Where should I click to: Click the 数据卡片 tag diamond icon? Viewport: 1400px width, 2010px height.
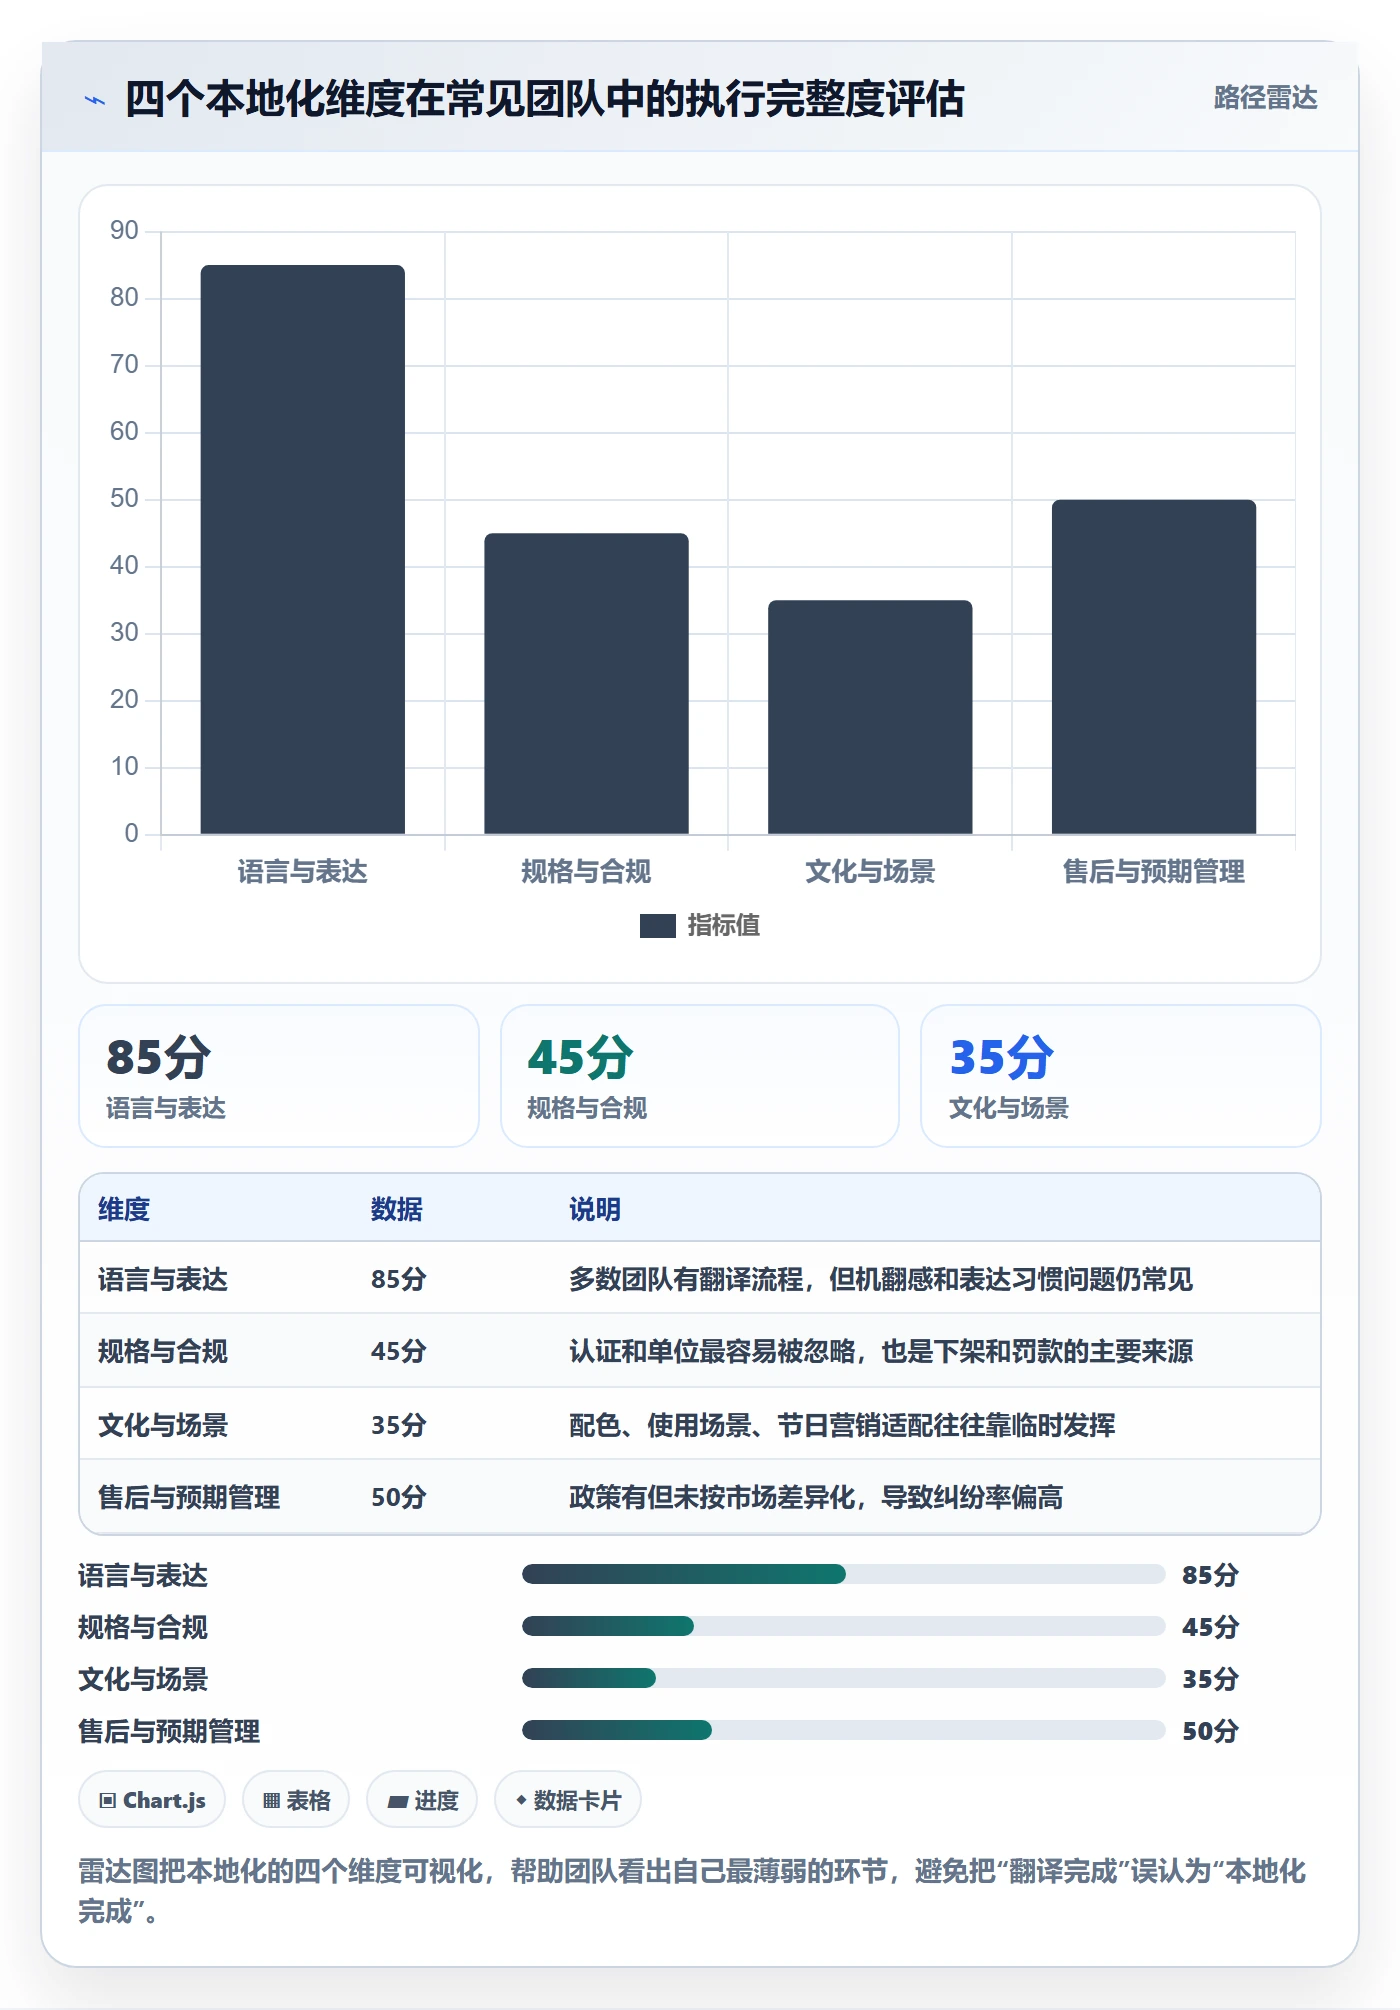(521, 1800)
